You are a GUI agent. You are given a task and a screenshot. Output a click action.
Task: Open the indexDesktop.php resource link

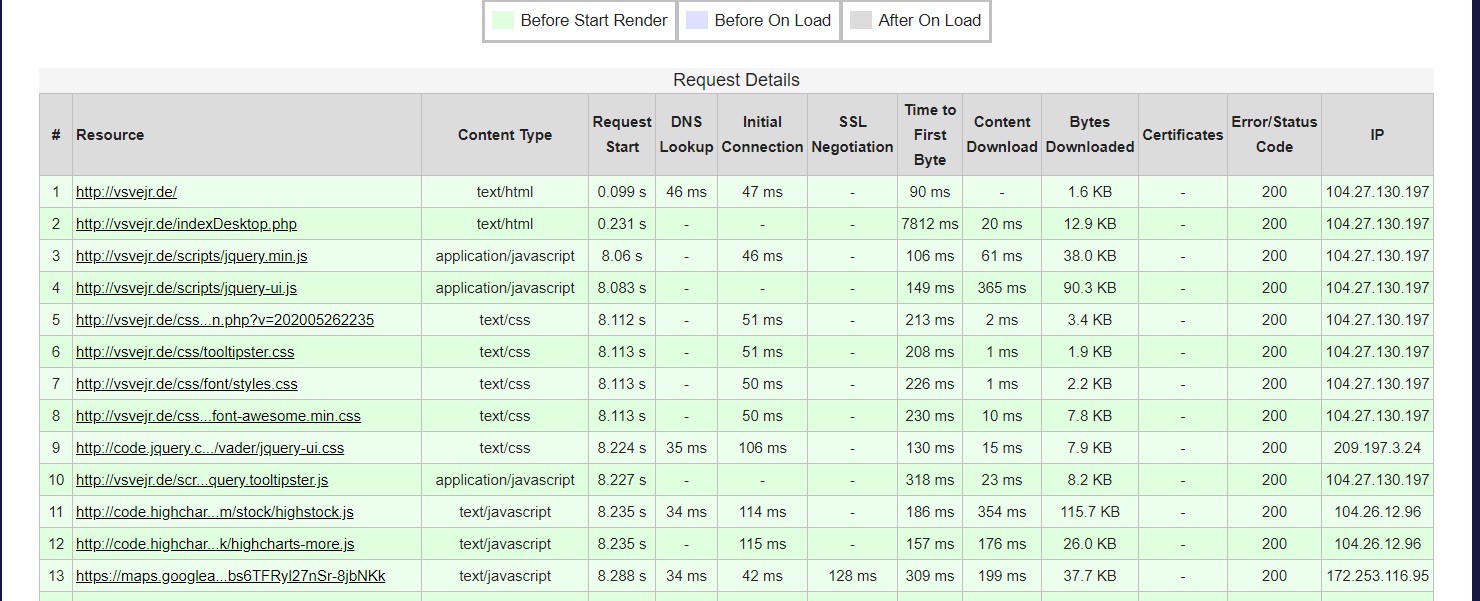186,224
